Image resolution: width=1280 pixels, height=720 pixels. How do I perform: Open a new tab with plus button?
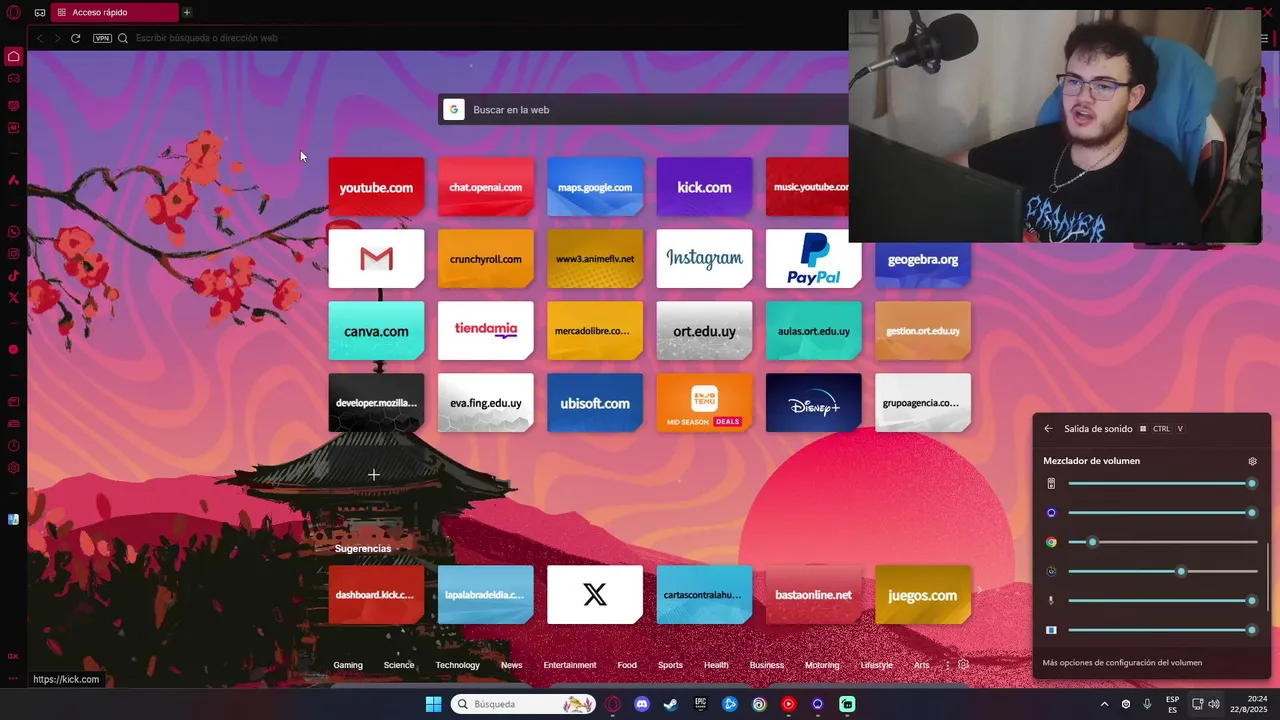[186, 12]
